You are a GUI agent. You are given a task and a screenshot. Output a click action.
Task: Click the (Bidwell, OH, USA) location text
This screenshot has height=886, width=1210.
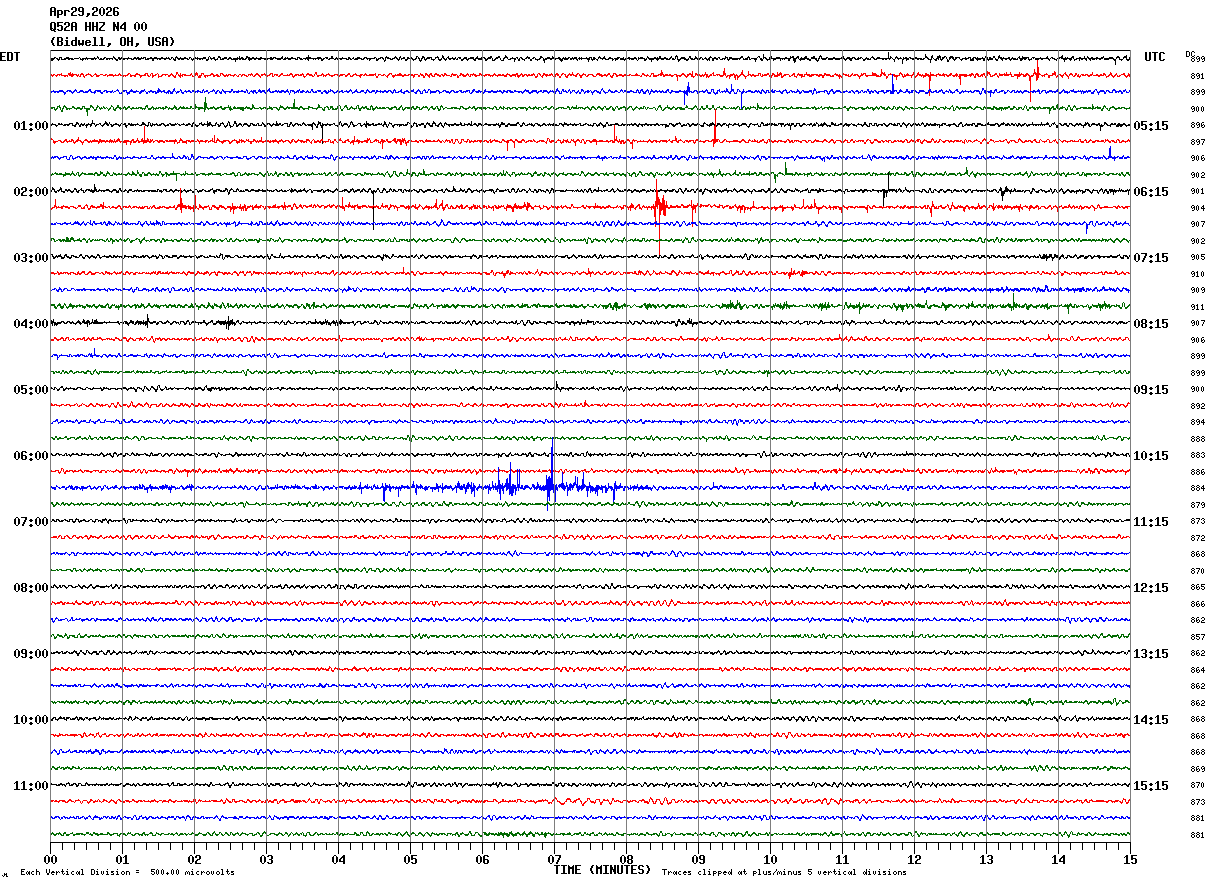(x=112, y=42)
